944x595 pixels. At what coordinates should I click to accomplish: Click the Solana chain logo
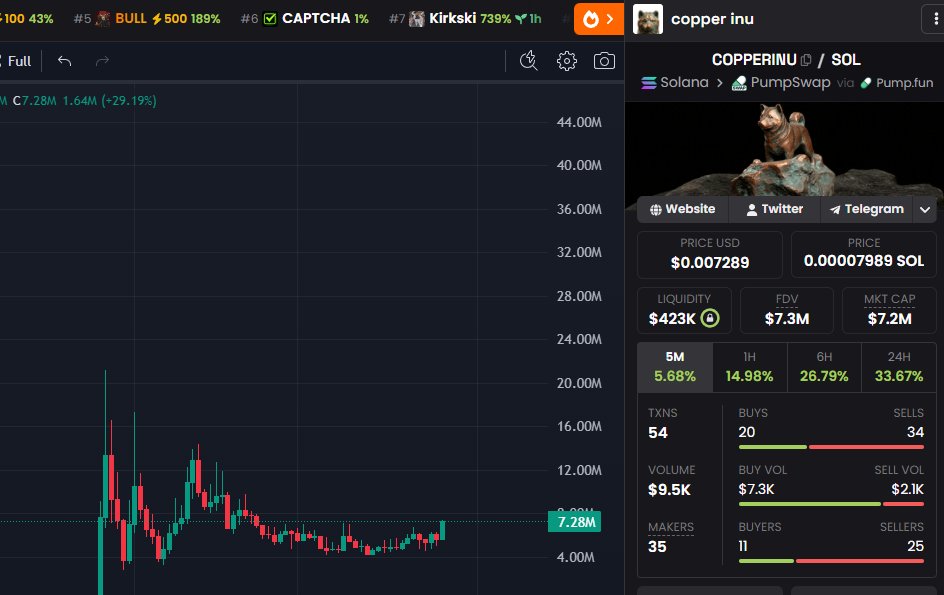point(649,83)
